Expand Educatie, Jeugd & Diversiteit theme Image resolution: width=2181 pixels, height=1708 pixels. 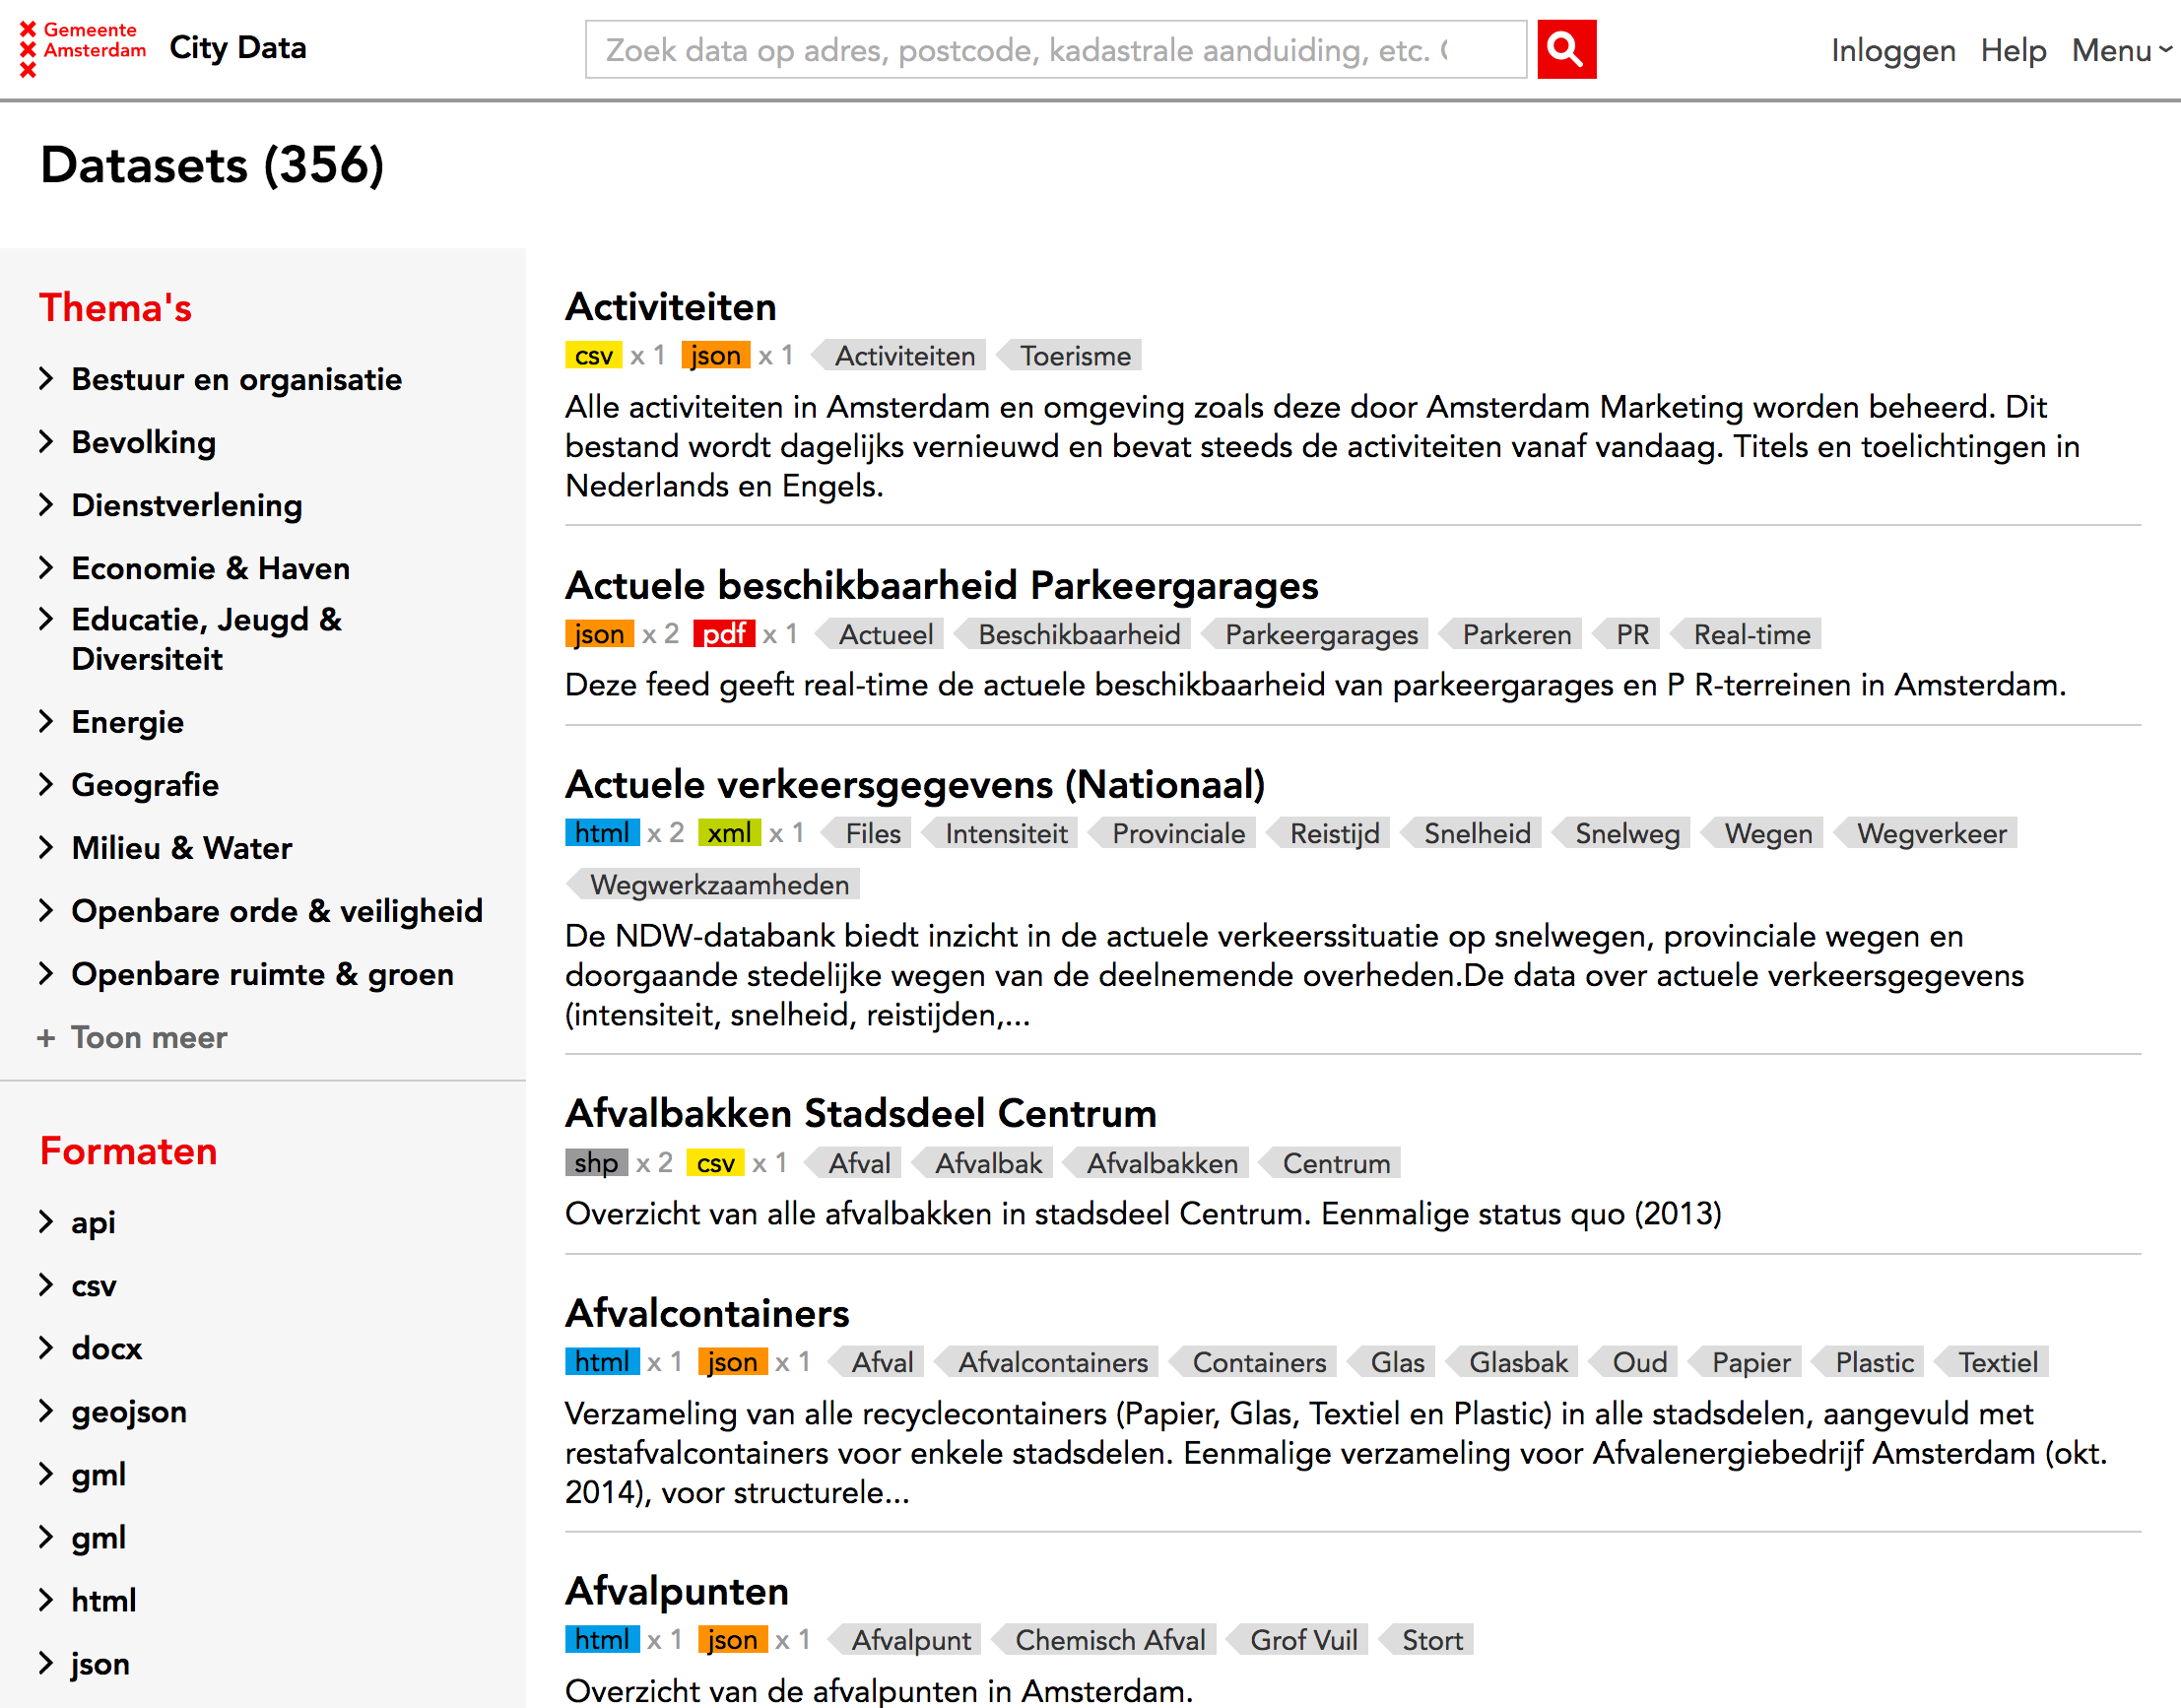tap(206, 639)
